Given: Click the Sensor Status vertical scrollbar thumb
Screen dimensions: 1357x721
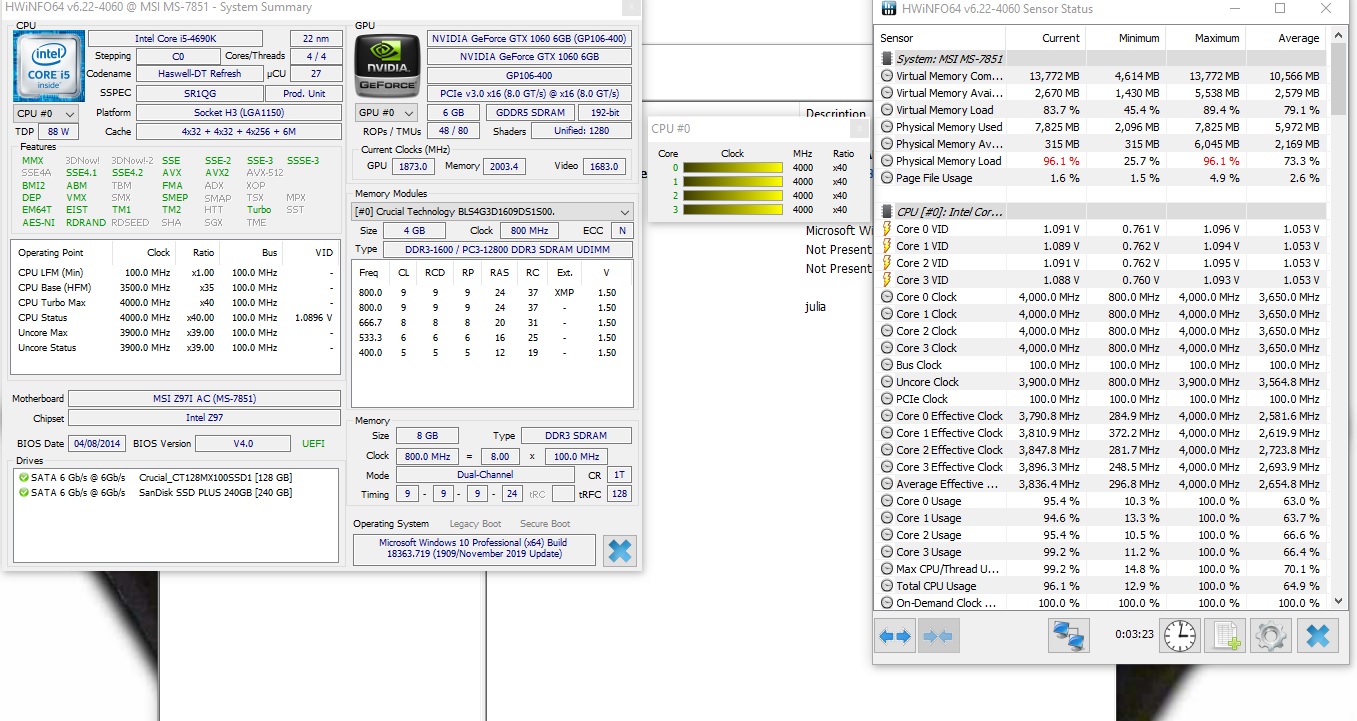Looking at the screenshot, I should (1338, 78).
